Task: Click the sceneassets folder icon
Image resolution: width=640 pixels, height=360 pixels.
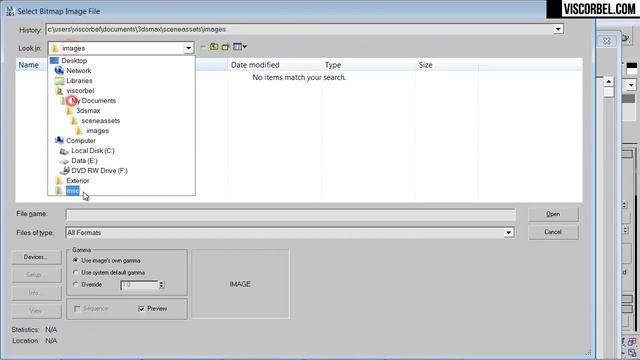Action: pos(74,121)
